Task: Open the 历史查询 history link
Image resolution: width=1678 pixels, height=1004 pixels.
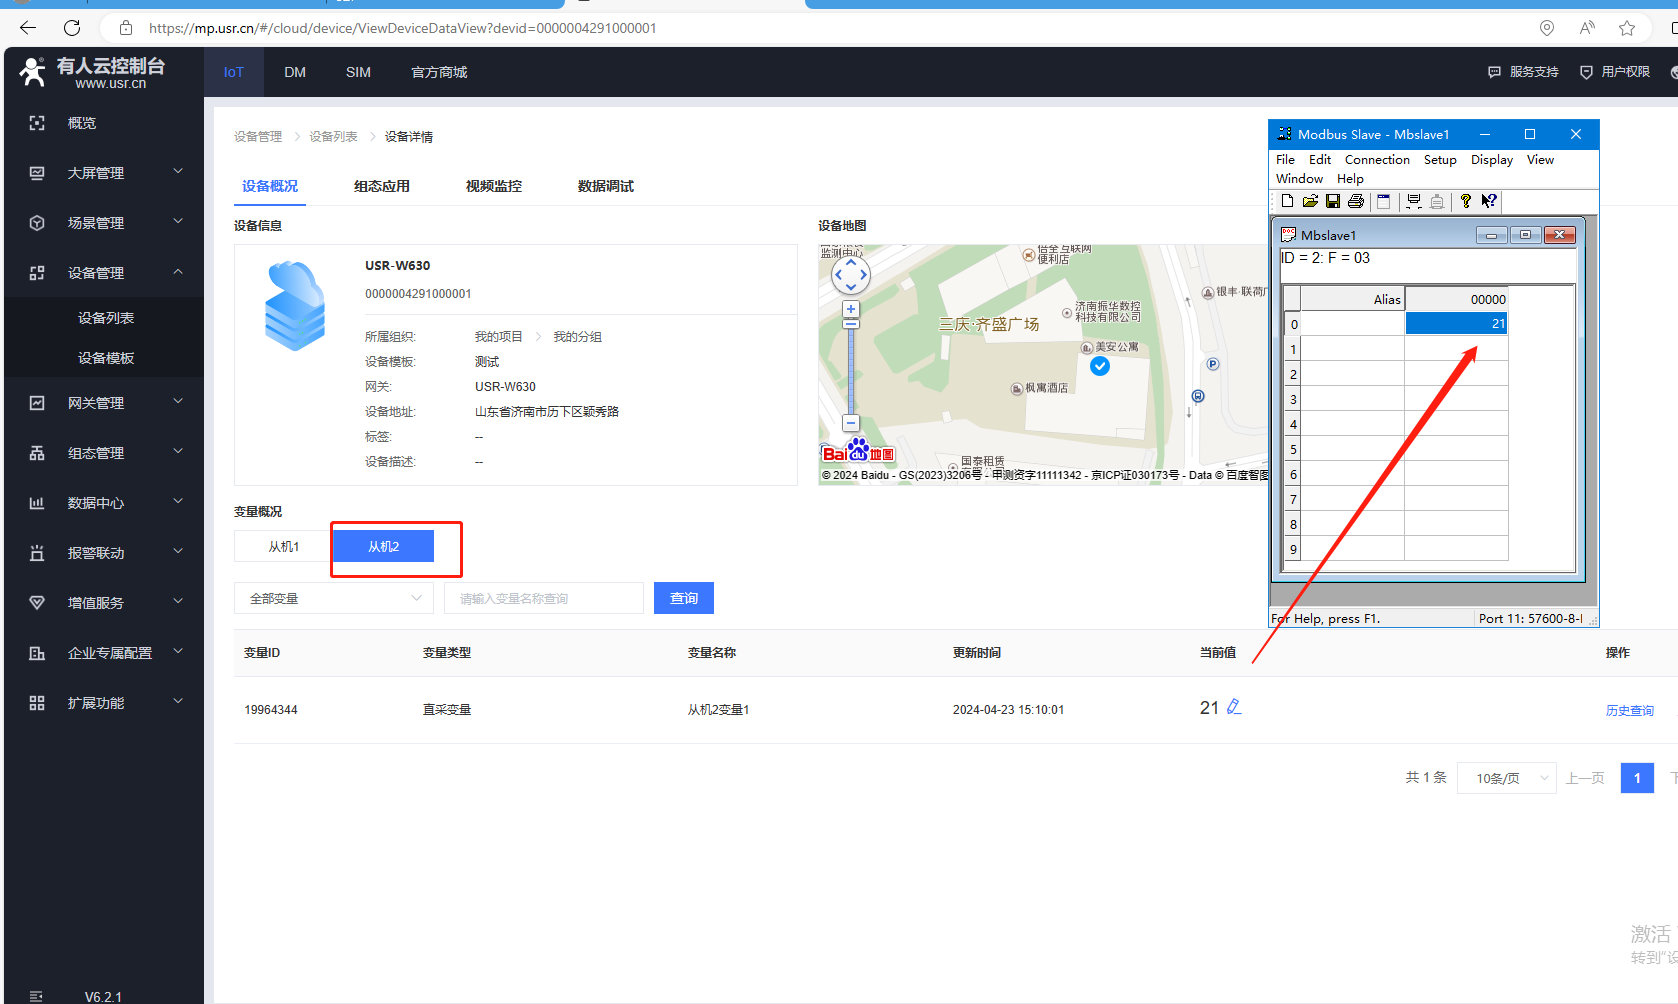Action: pyautogui.click(x=1629, y=710)
